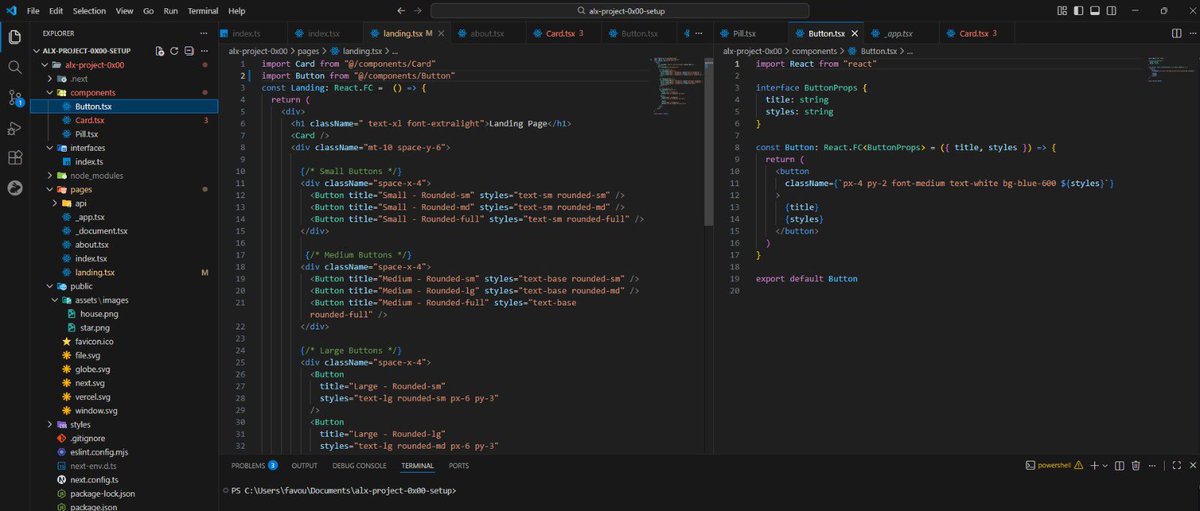Open the Run and Debug view

pyautogui.click(x=14, y=128)
